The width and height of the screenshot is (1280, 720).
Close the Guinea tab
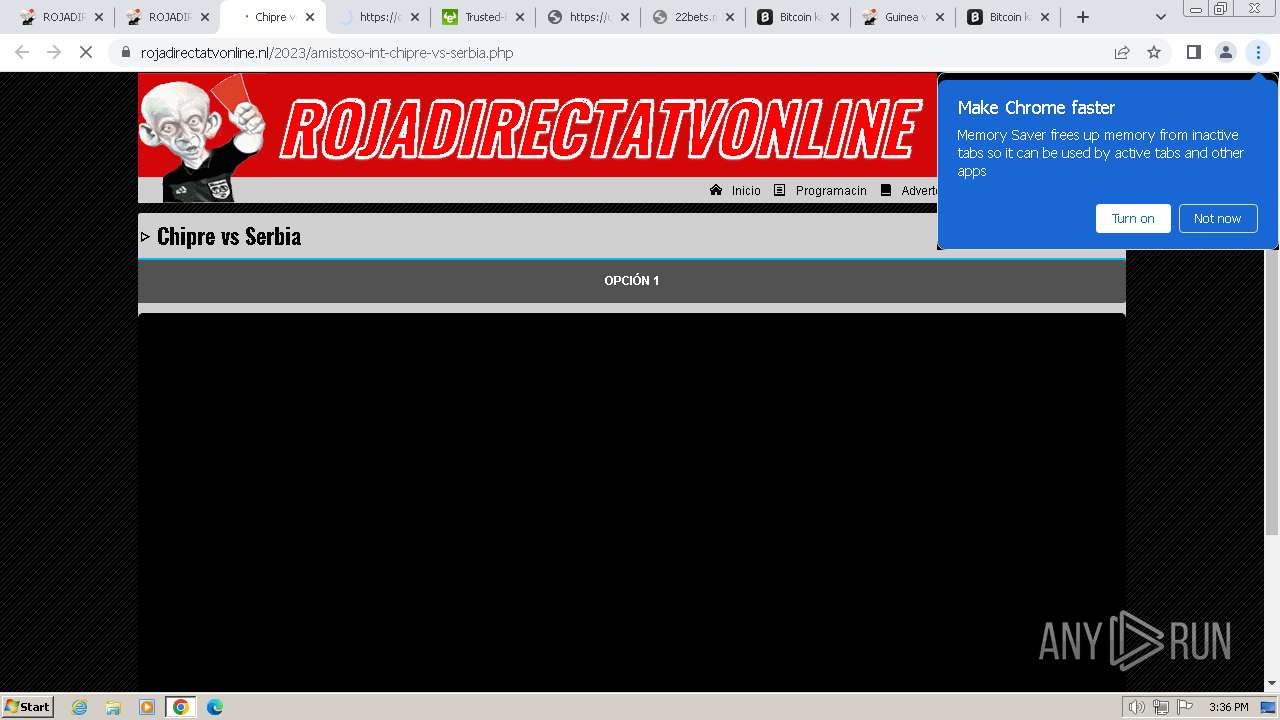point(940,17)
